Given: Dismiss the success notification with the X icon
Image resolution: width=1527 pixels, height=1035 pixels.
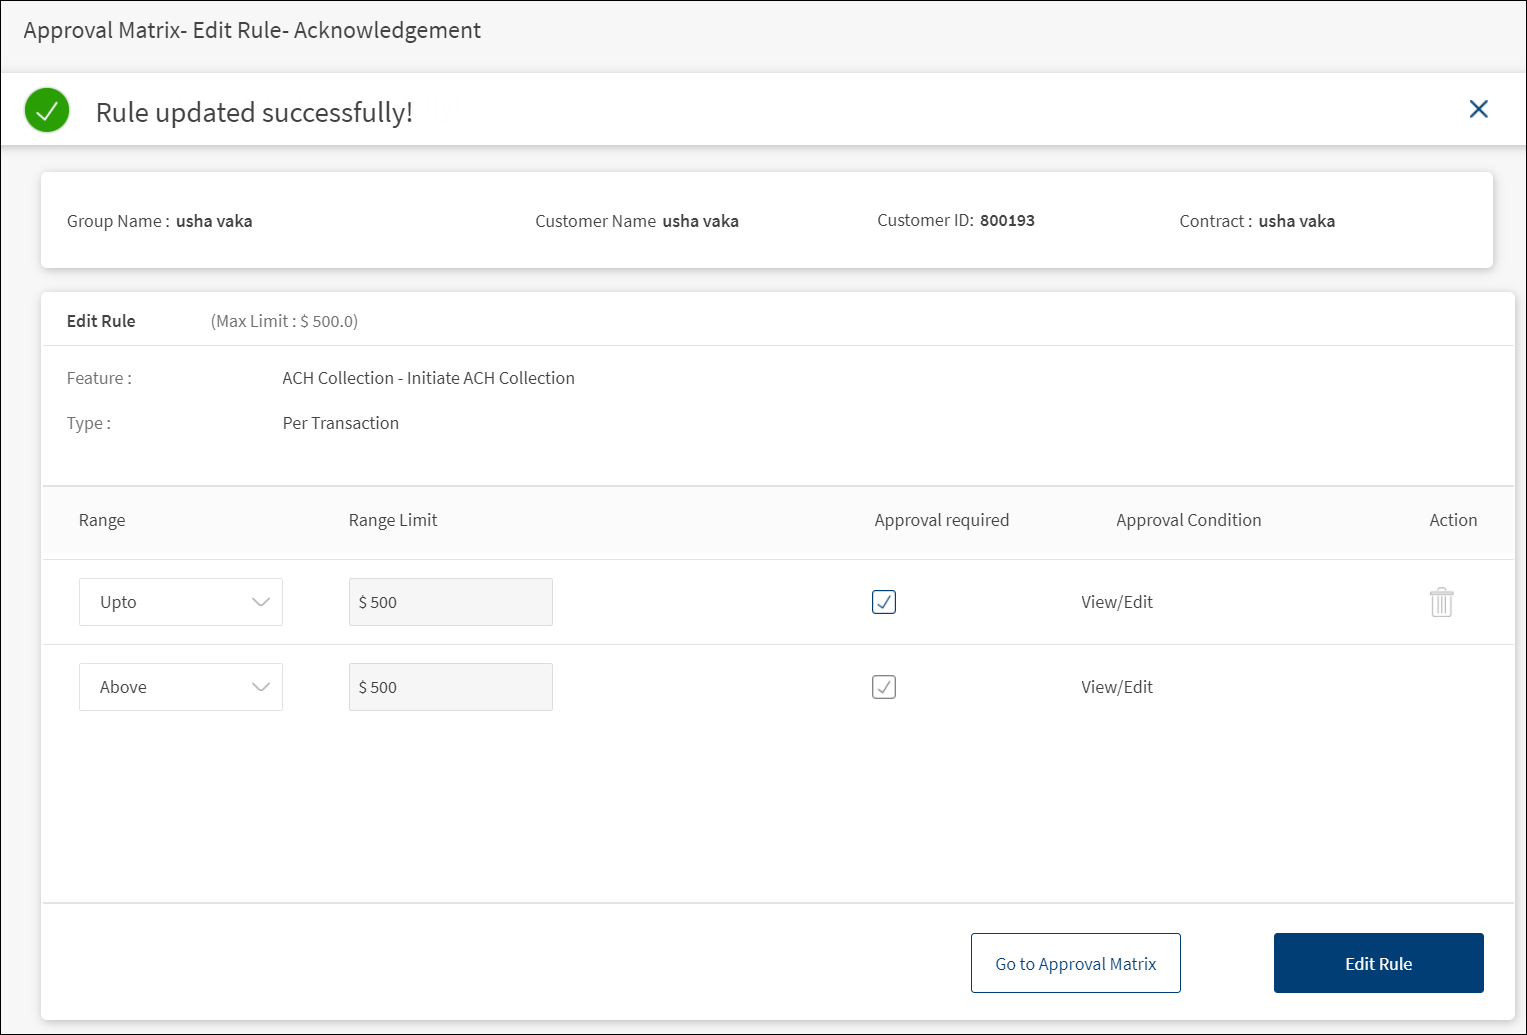Looking at the screenshot, I should (x=1478, y=109).
